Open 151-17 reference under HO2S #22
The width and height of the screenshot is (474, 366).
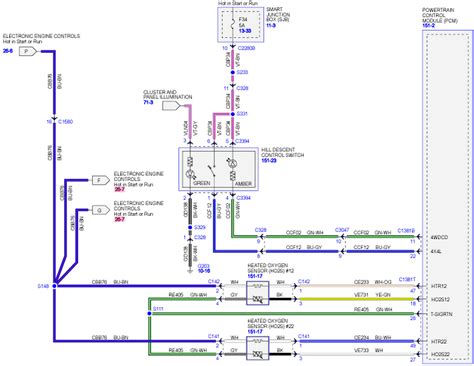255,332
